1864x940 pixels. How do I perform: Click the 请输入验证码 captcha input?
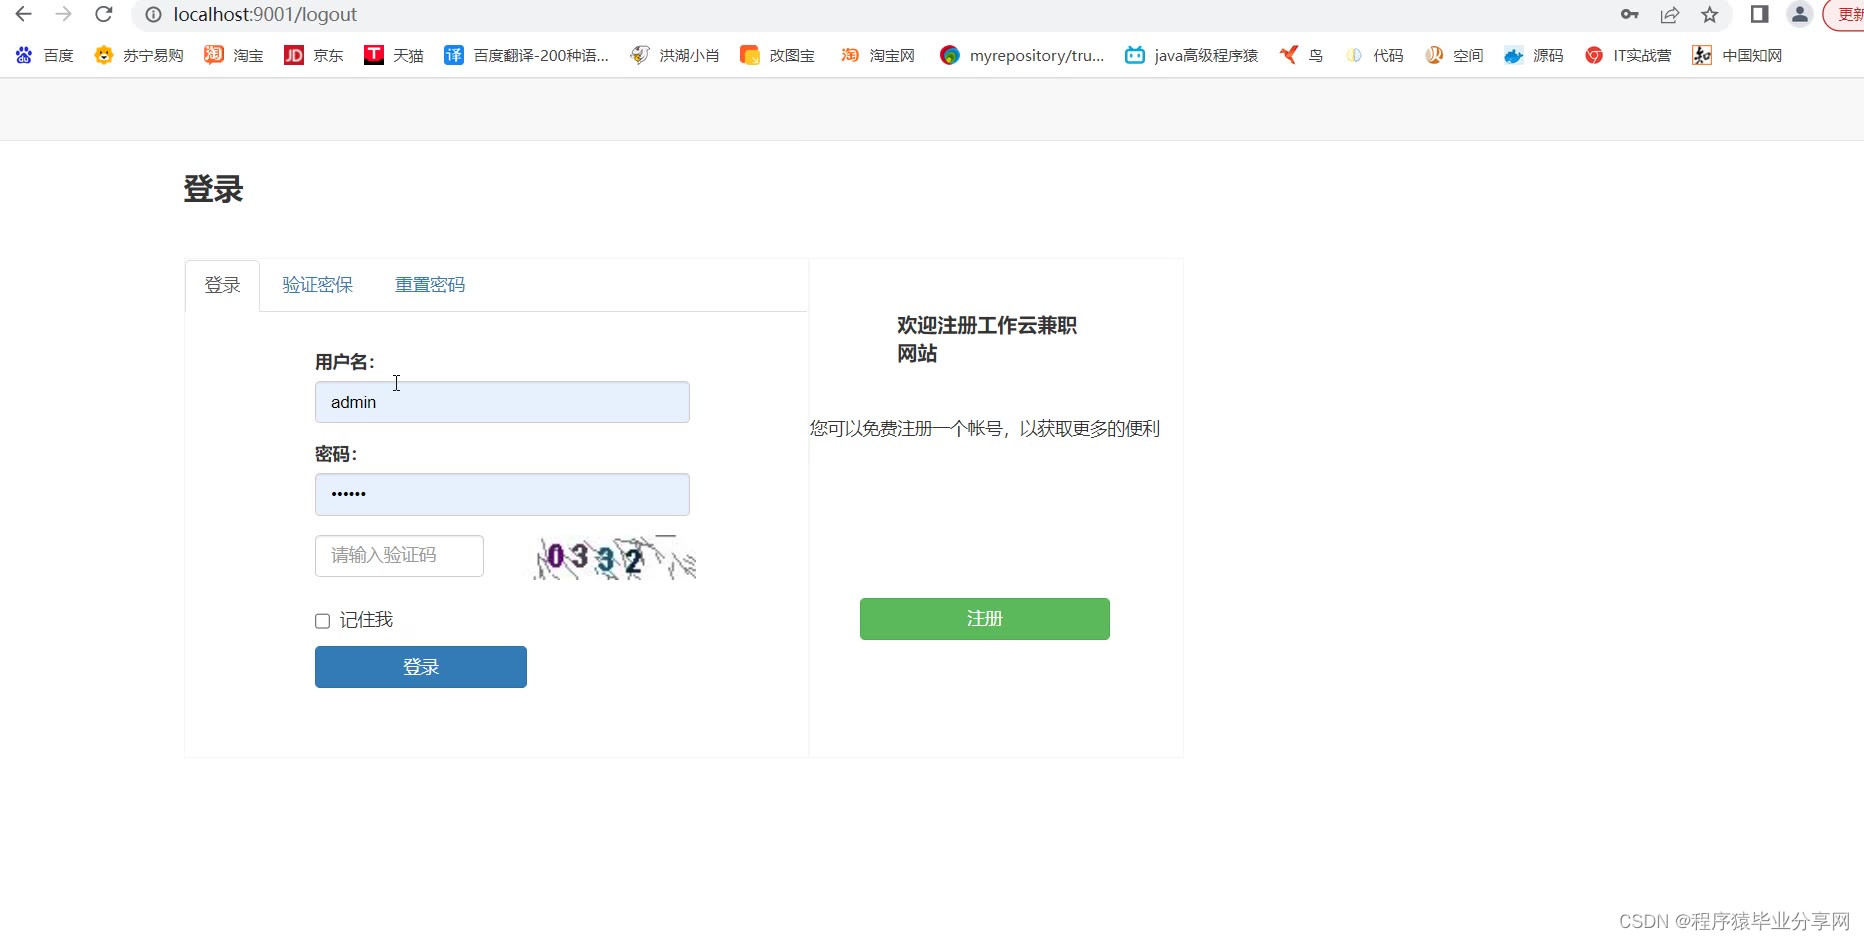399,556
